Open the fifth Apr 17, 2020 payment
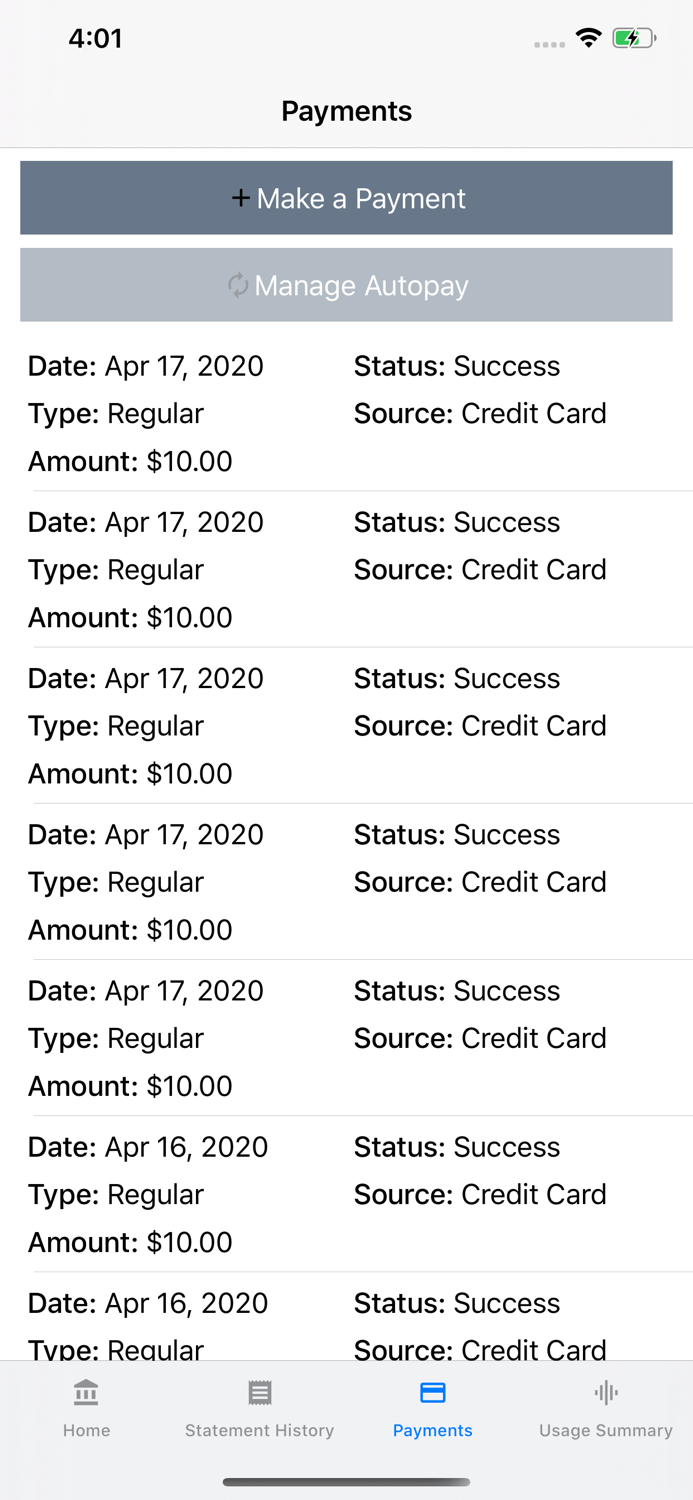Screen dimensions: 693x1500 click(x=346, y=1038)
